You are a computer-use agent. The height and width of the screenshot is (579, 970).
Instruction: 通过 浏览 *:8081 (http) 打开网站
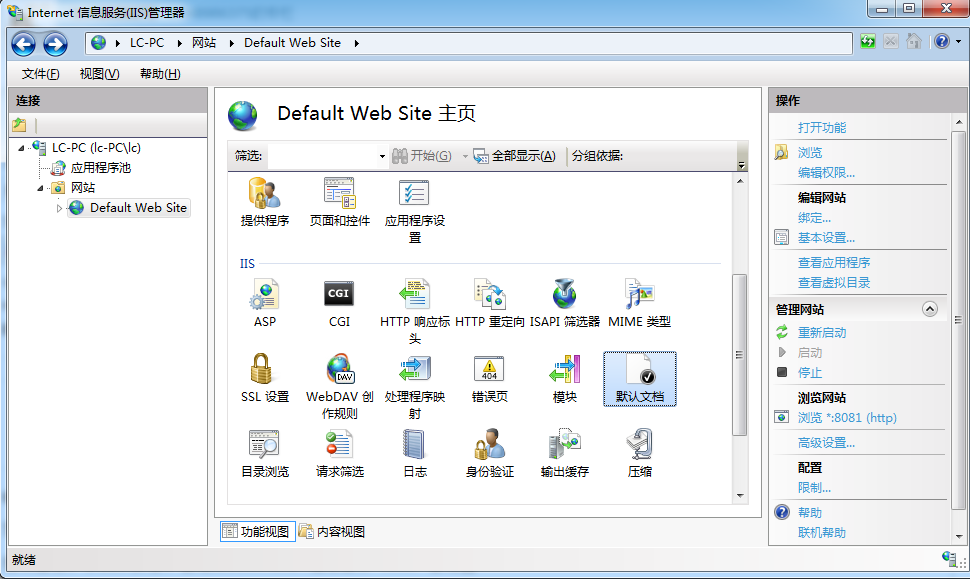[845, 417]
